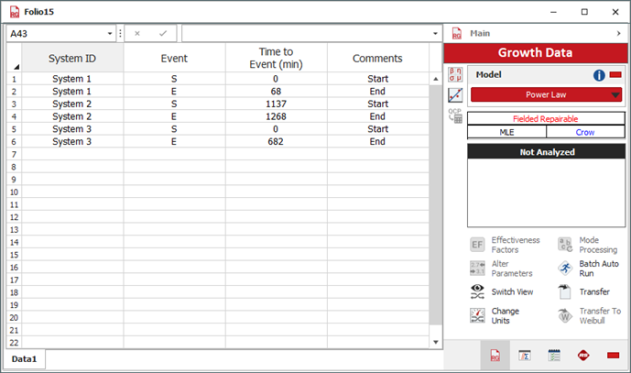Click the Comments column header
Screen dimensions: 631x373
(x=378, y=58)
